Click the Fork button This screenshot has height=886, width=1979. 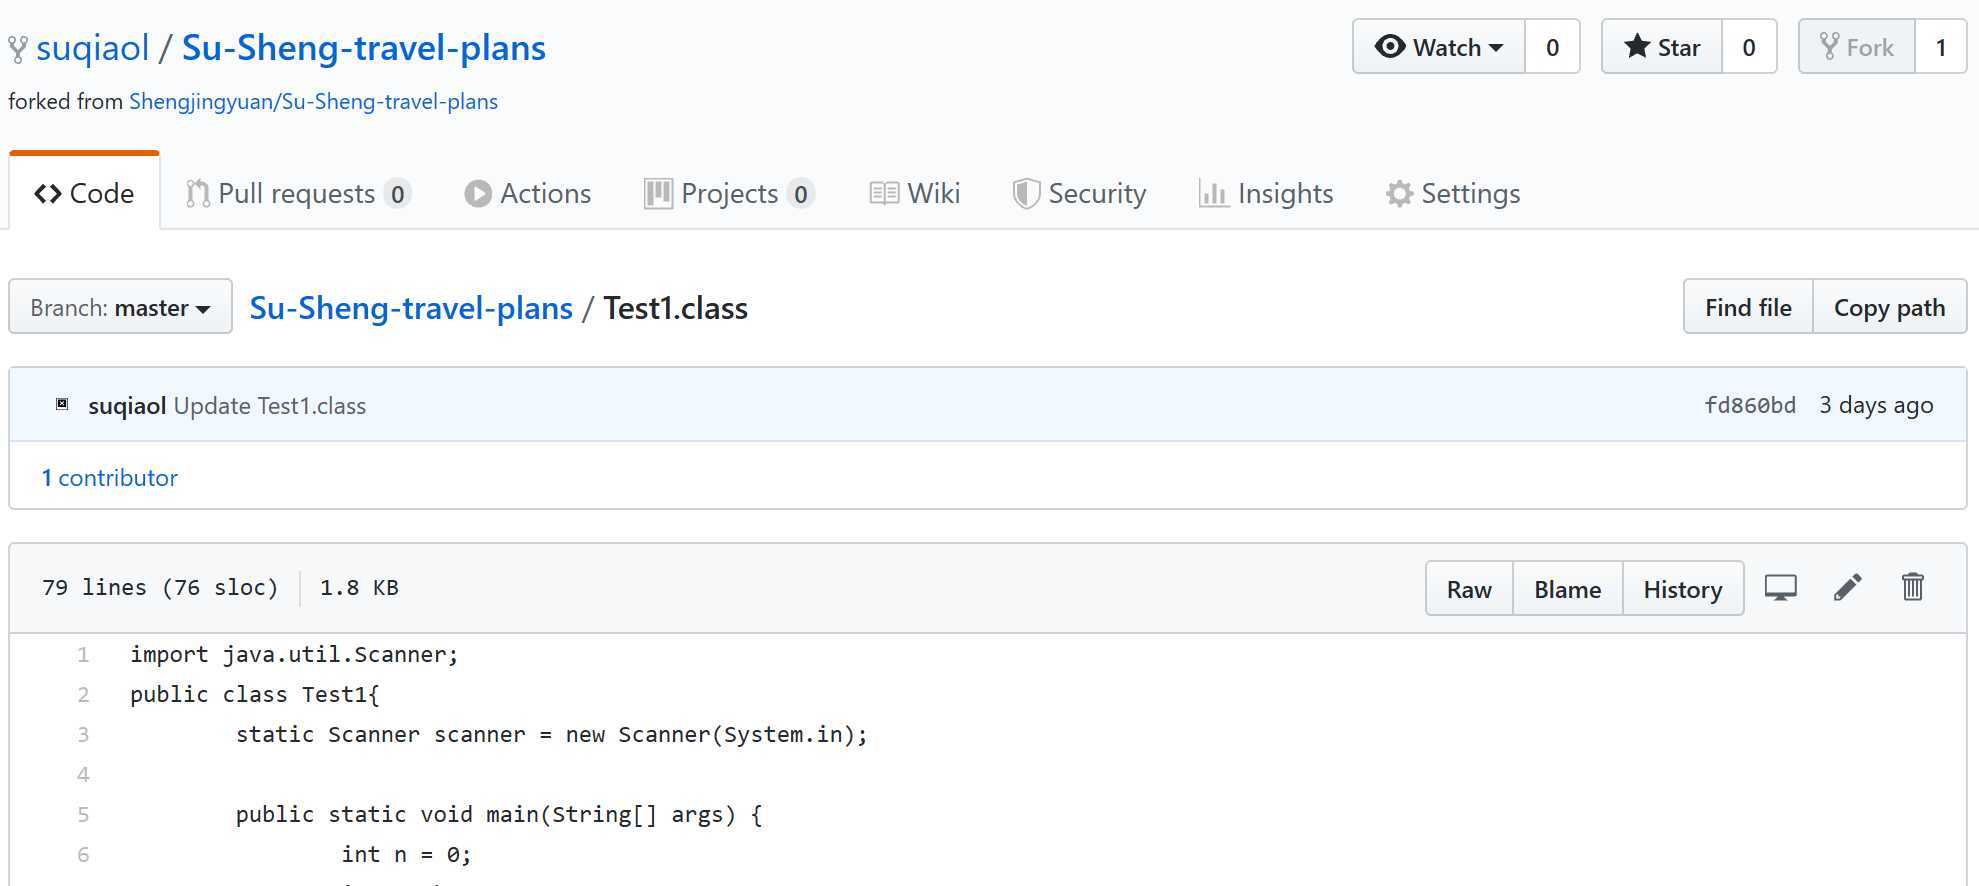pos(1857,47)
